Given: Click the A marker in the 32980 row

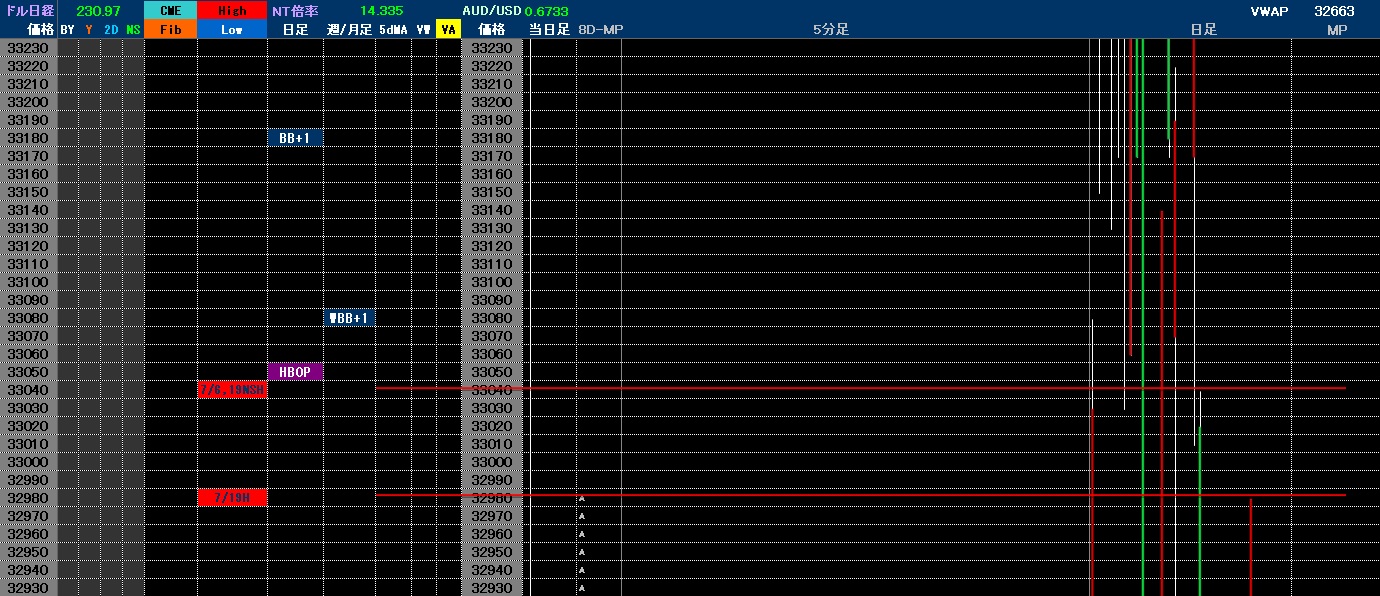Looking at the screenshot, I should point(581,498).
